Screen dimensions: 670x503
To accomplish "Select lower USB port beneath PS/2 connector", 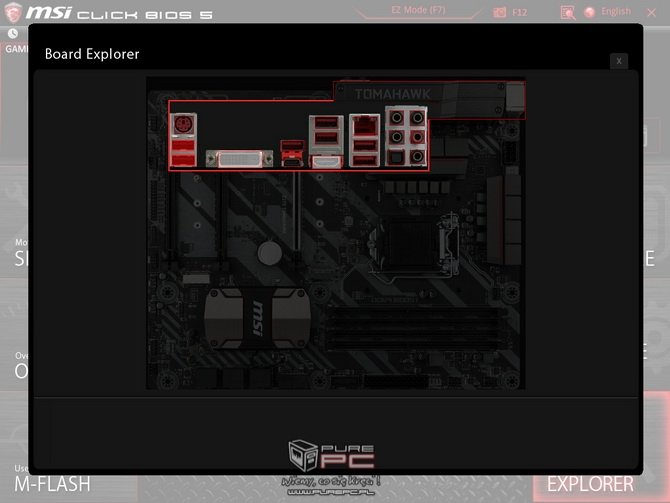I will pyautogui.click(x=184, y=160).
